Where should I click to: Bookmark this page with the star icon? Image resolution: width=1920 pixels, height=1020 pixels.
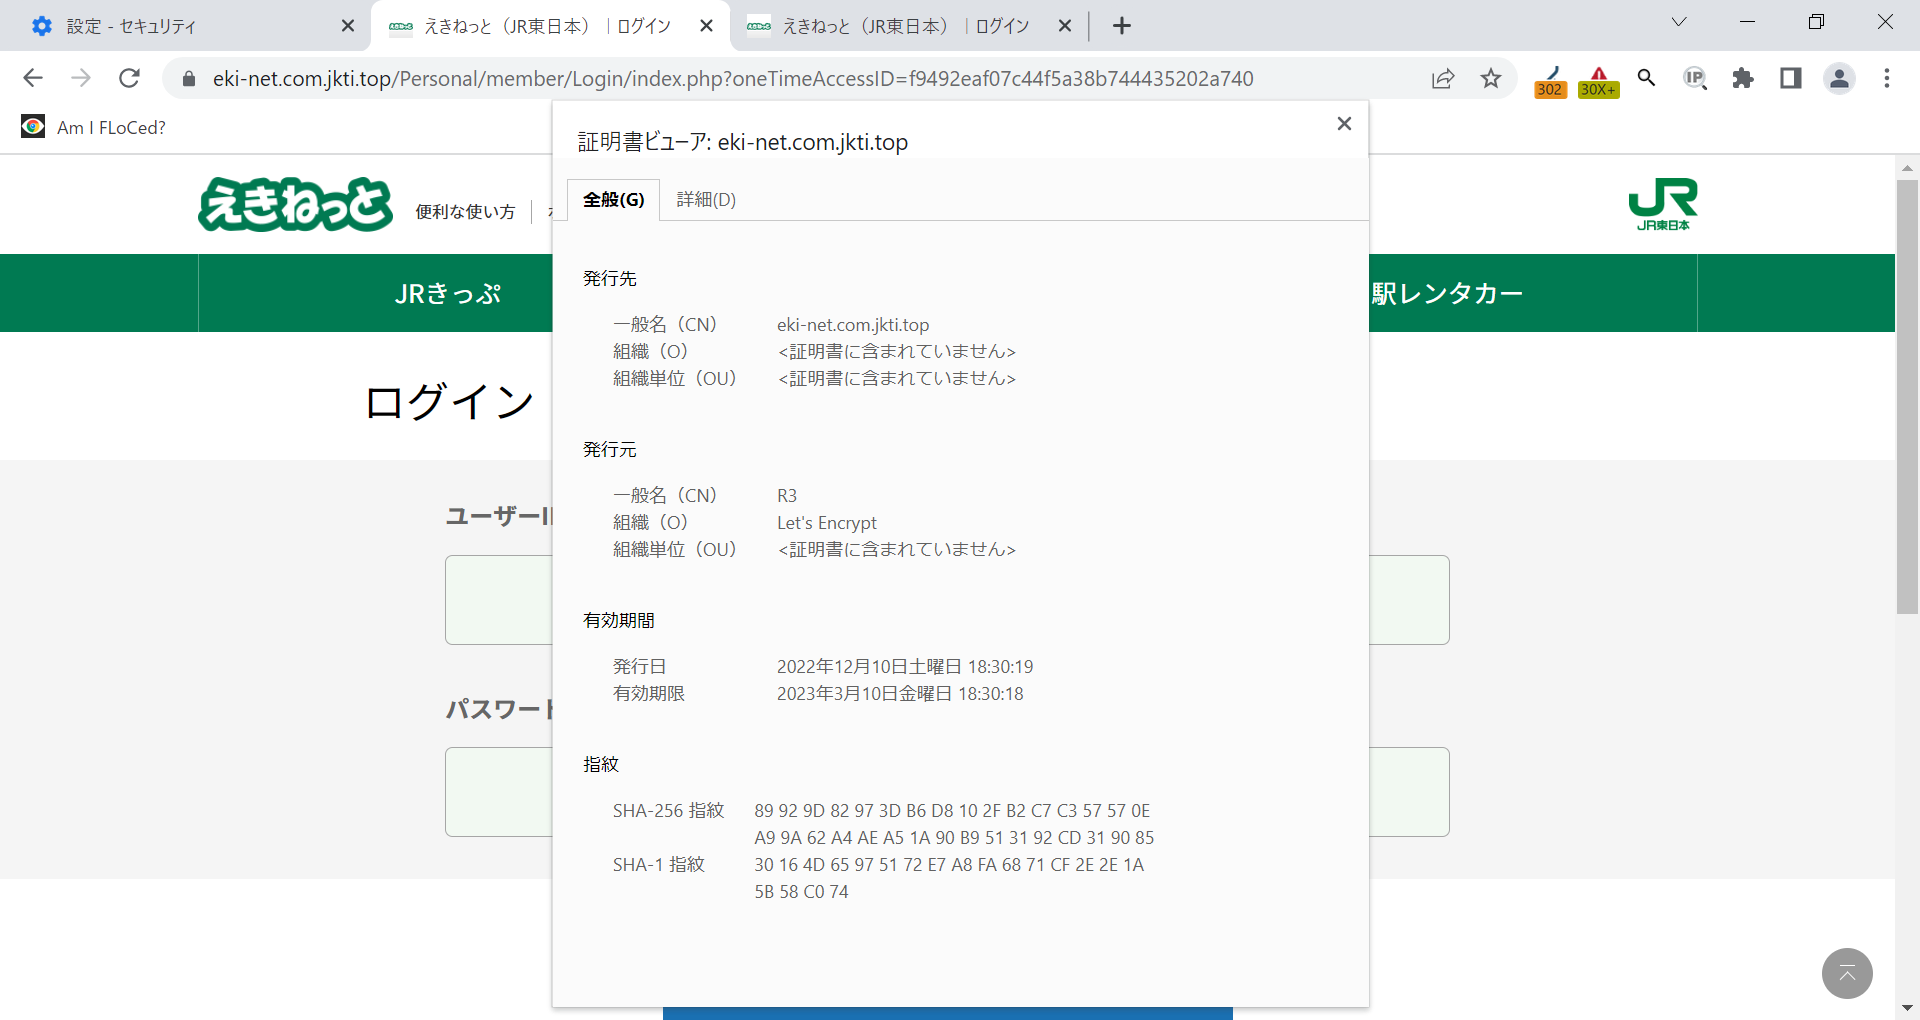(x=1491, y=78)
